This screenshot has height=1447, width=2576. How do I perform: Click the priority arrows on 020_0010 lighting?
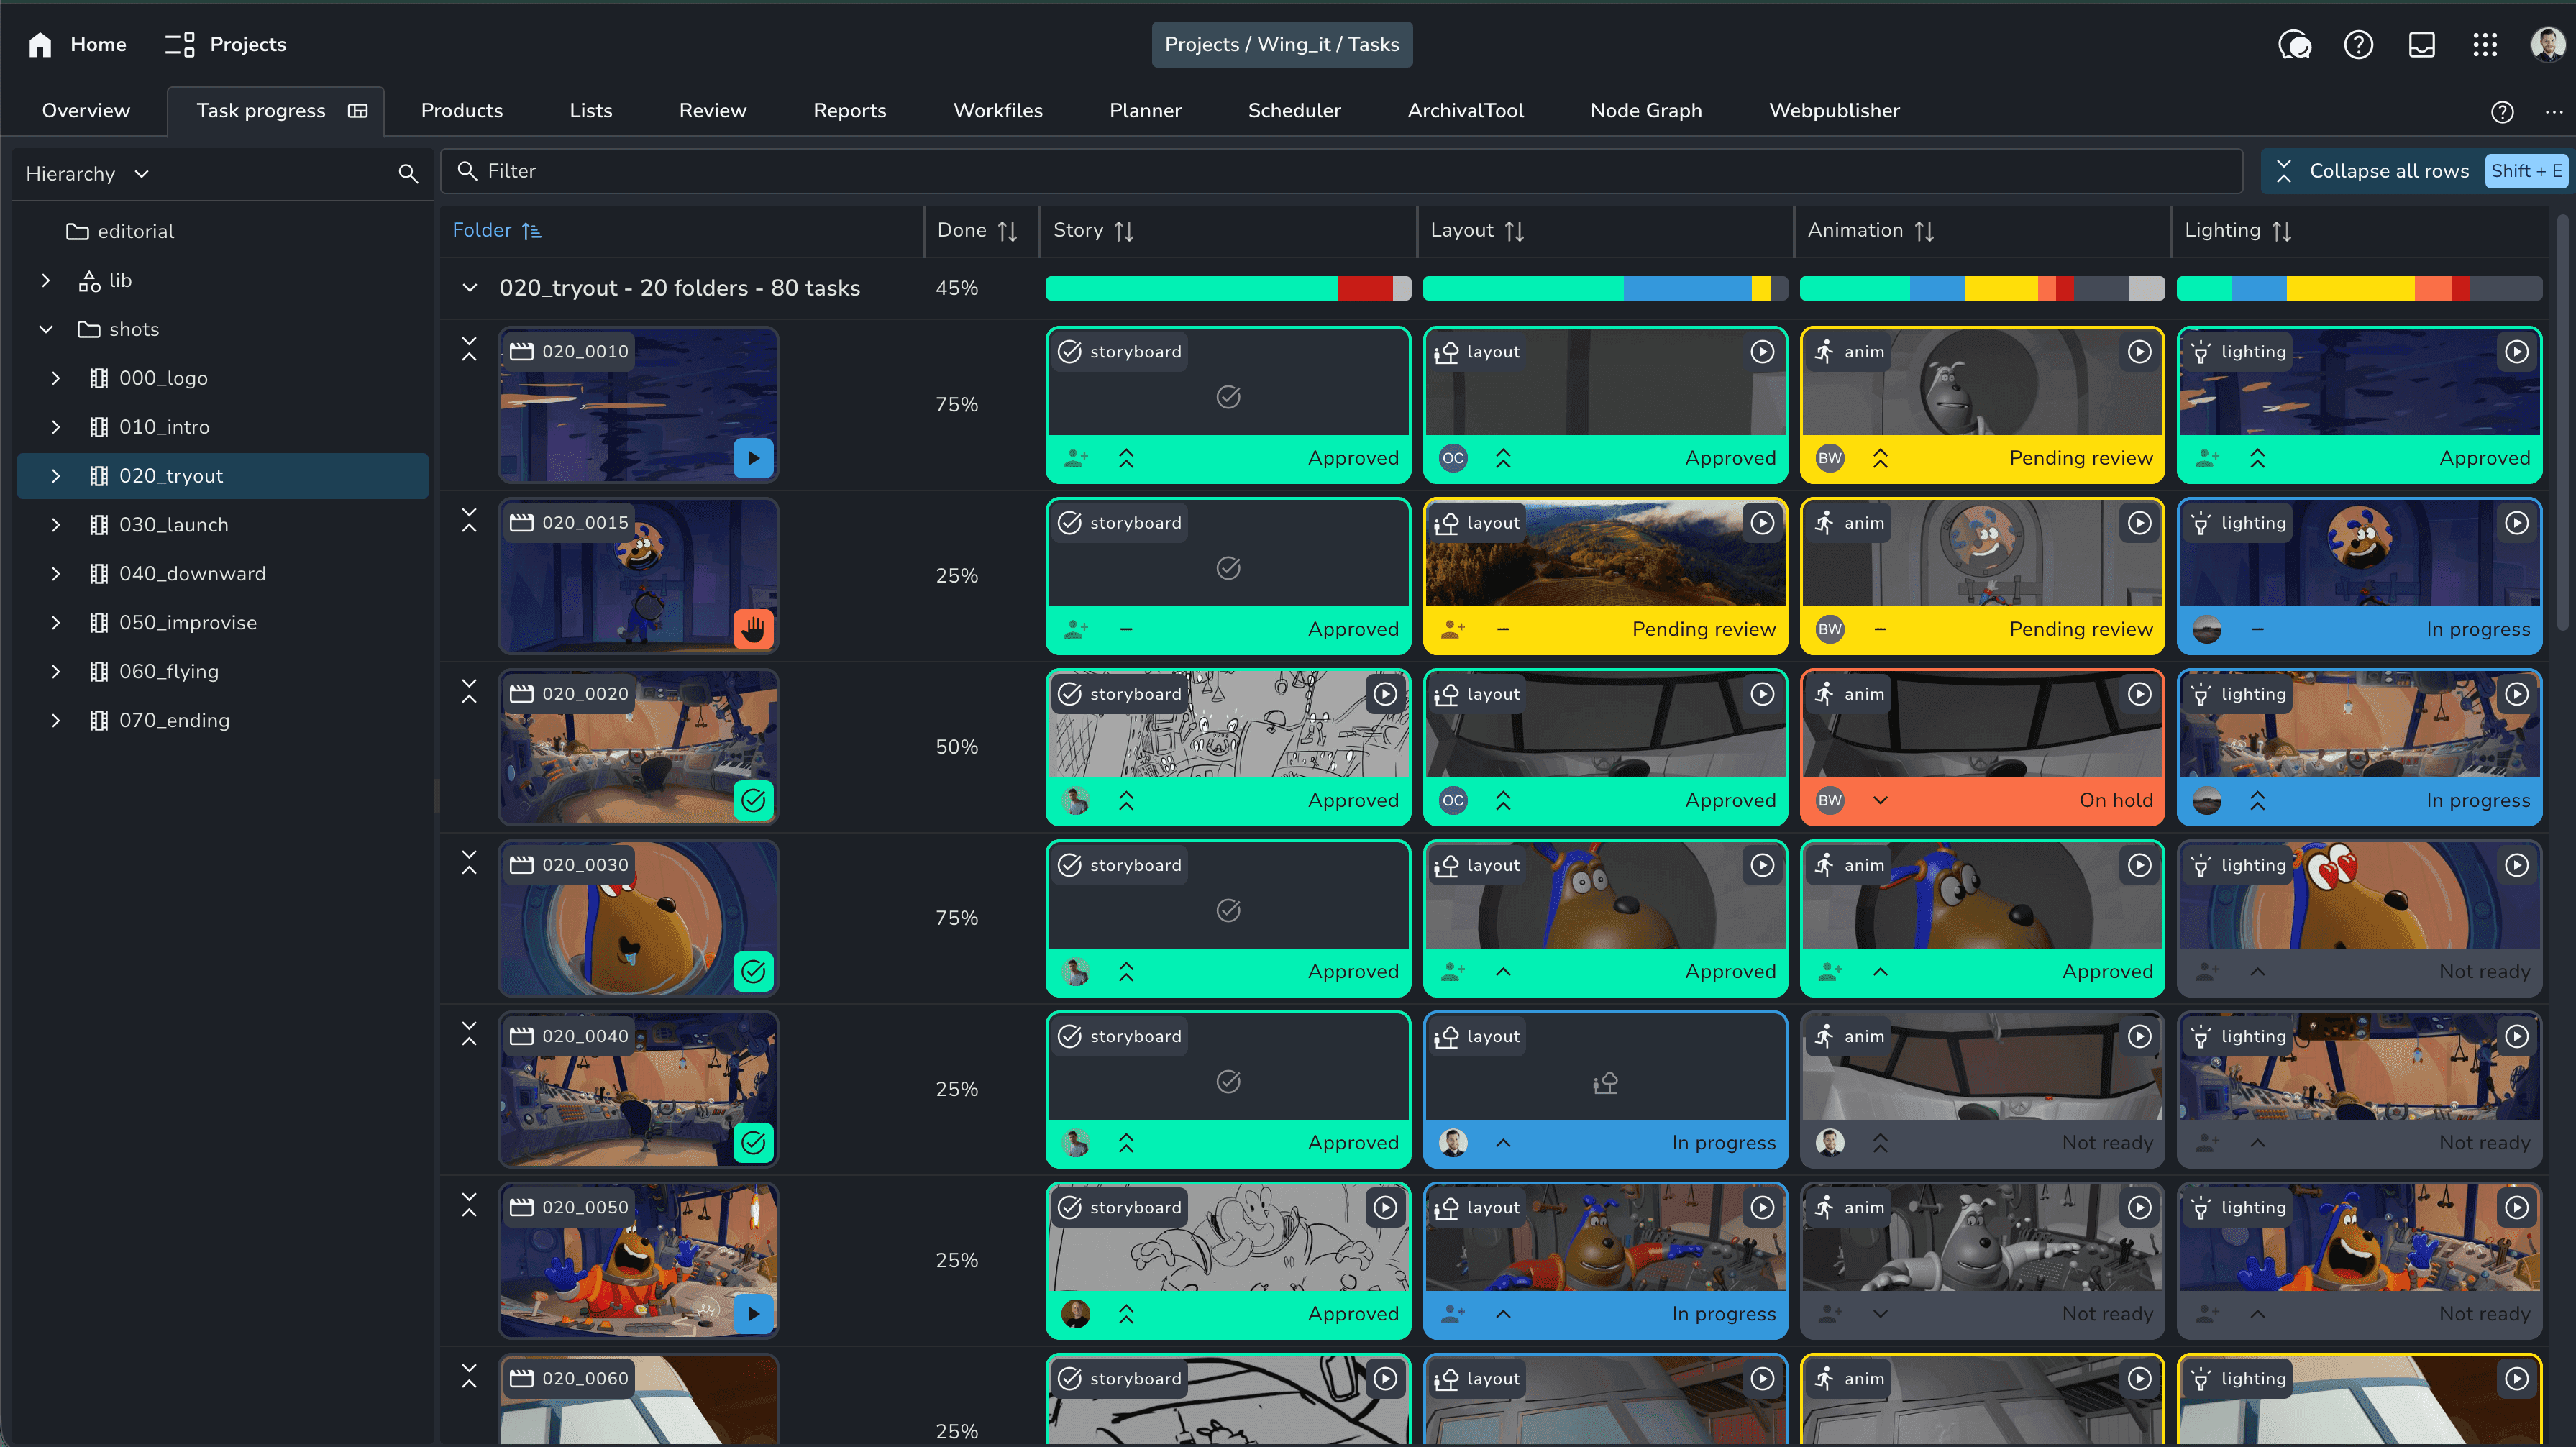pos(2257,458)
